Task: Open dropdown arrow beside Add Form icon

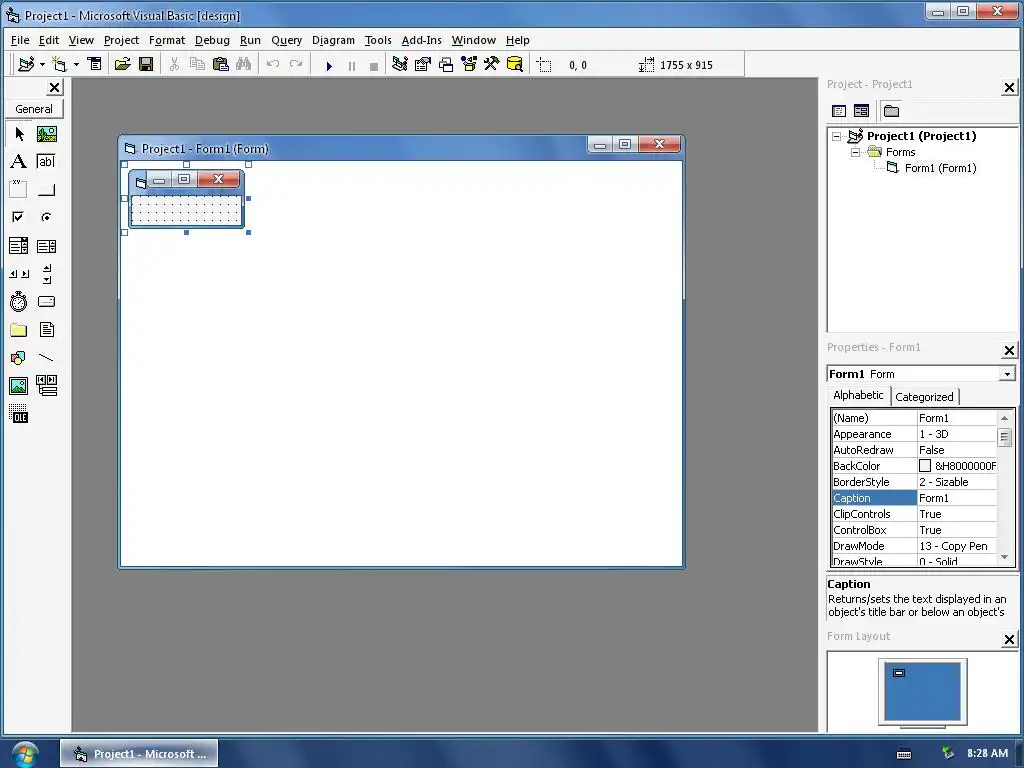Action: tap(76, 64)
